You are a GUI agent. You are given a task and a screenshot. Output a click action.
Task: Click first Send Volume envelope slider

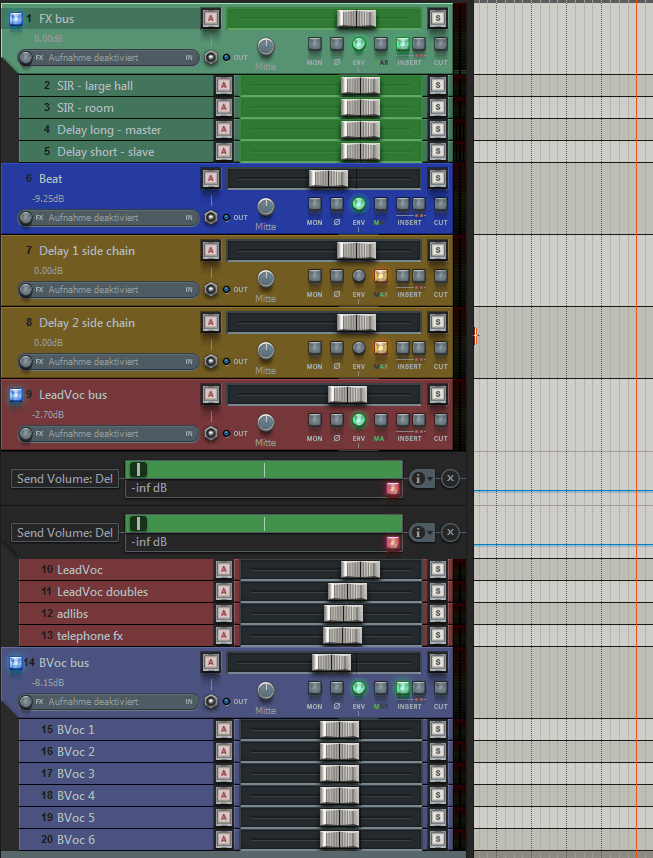[264, 469]
